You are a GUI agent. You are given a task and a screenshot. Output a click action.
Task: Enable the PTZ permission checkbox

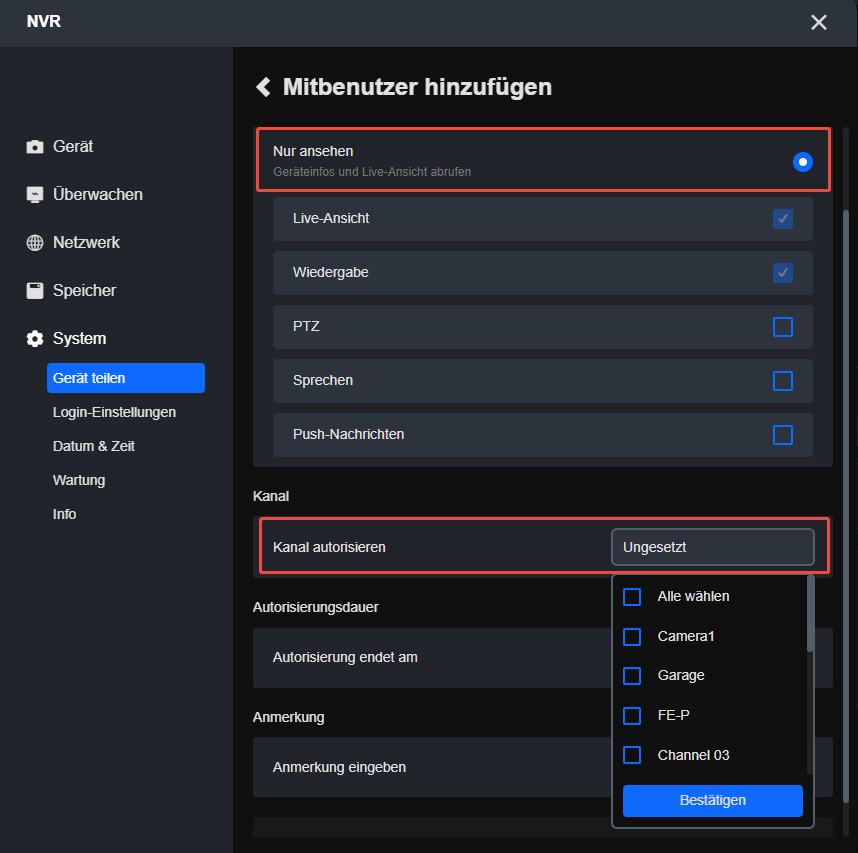[x=783, y=327]
